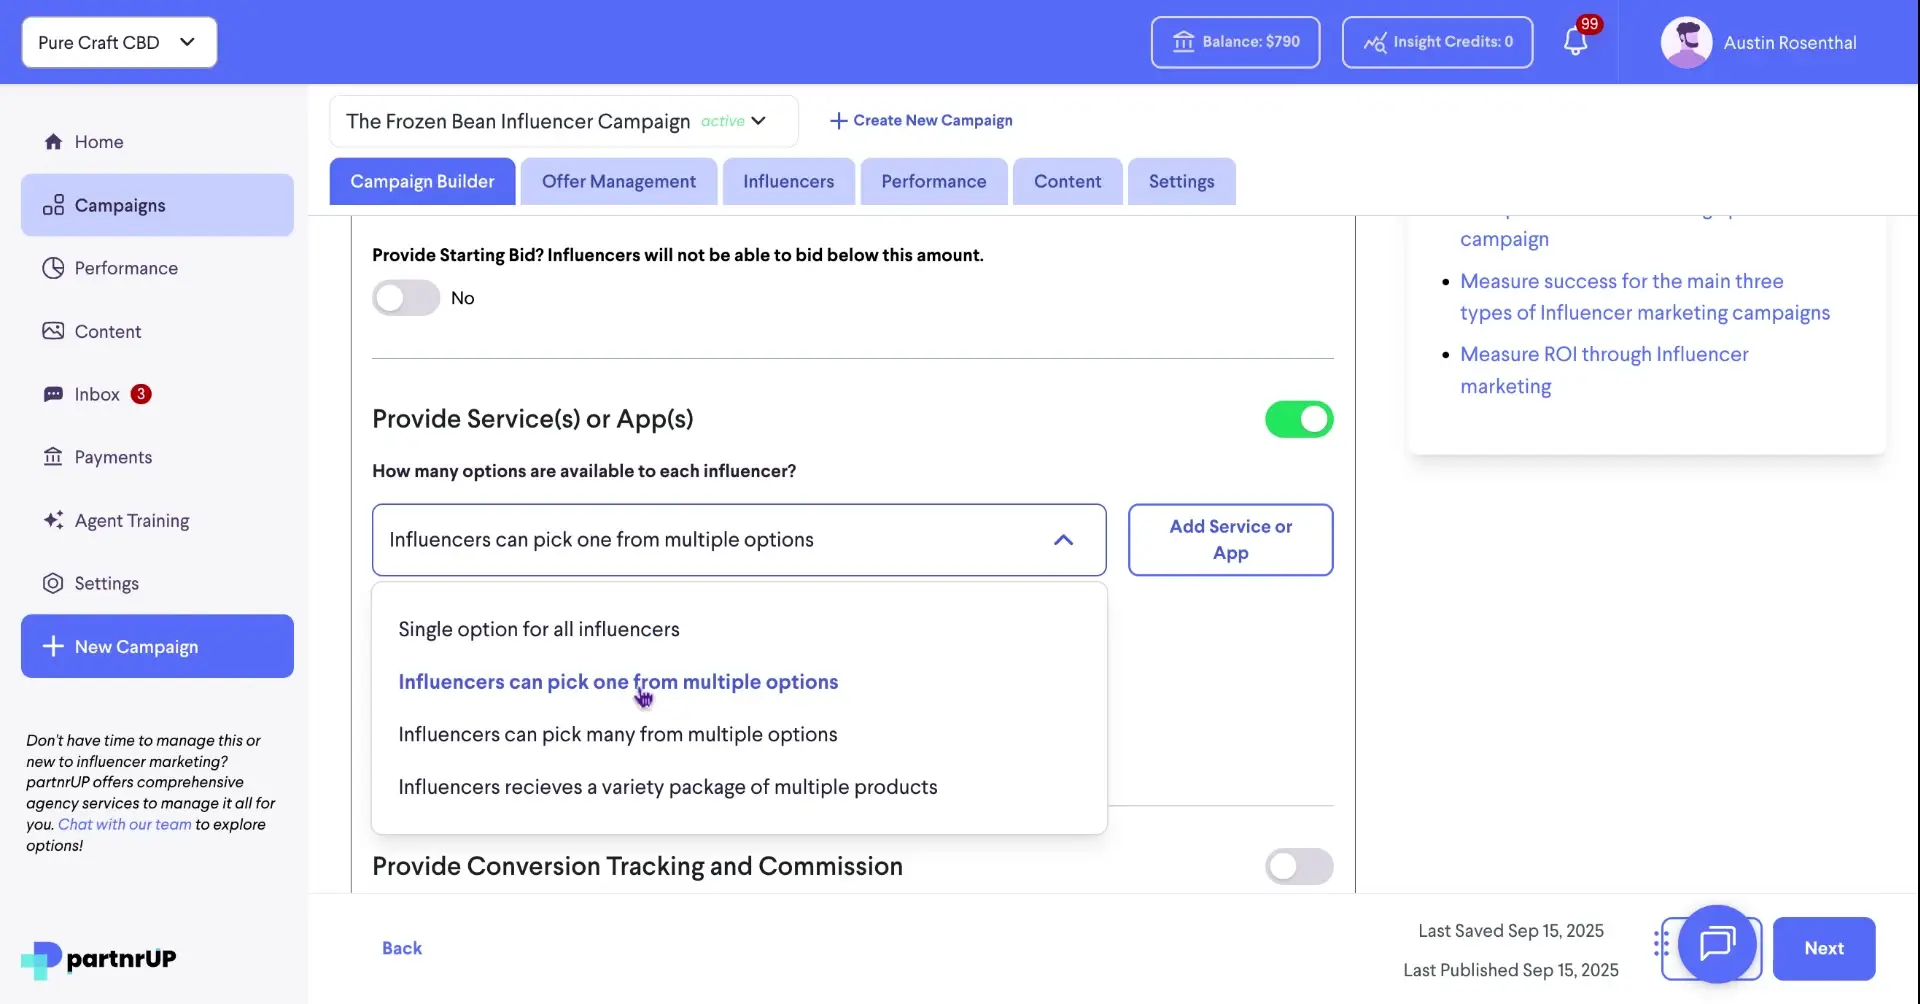Screen dimensions: 1920x1004
Task: Disable the Provide Service(s) or App(s) toggle
Action: click(1298, 419)
